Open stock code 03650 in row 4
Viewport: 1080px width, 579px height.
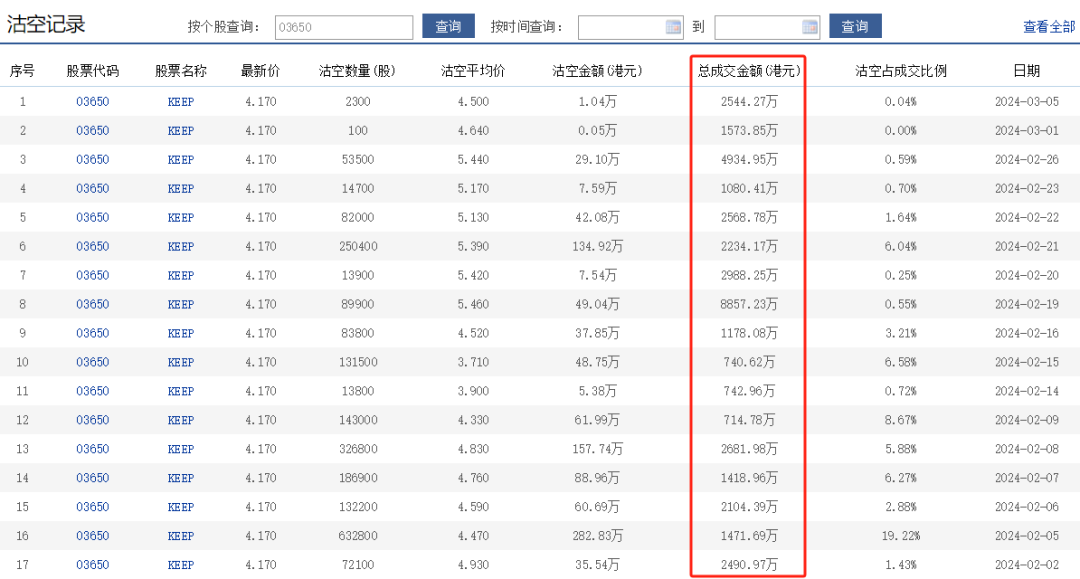point(92,188)
